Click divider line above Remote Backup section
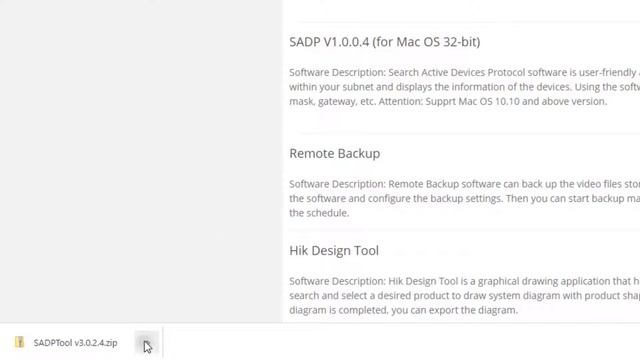The image size is (640, 360). coord(469,133)
